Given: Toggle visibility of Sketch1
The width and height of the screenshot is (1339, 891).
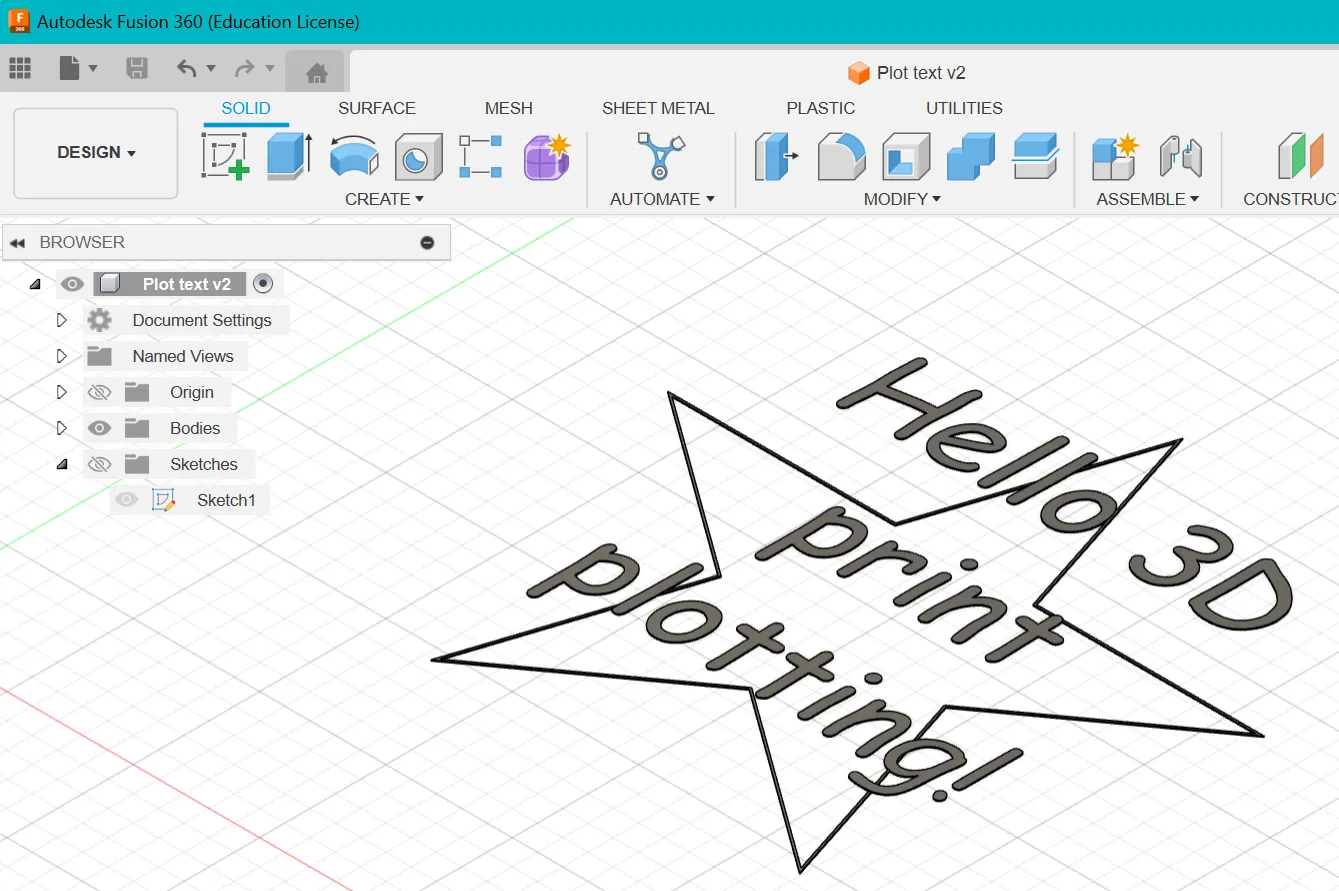Looking at the screenshot, I should [x=126, y=500].
